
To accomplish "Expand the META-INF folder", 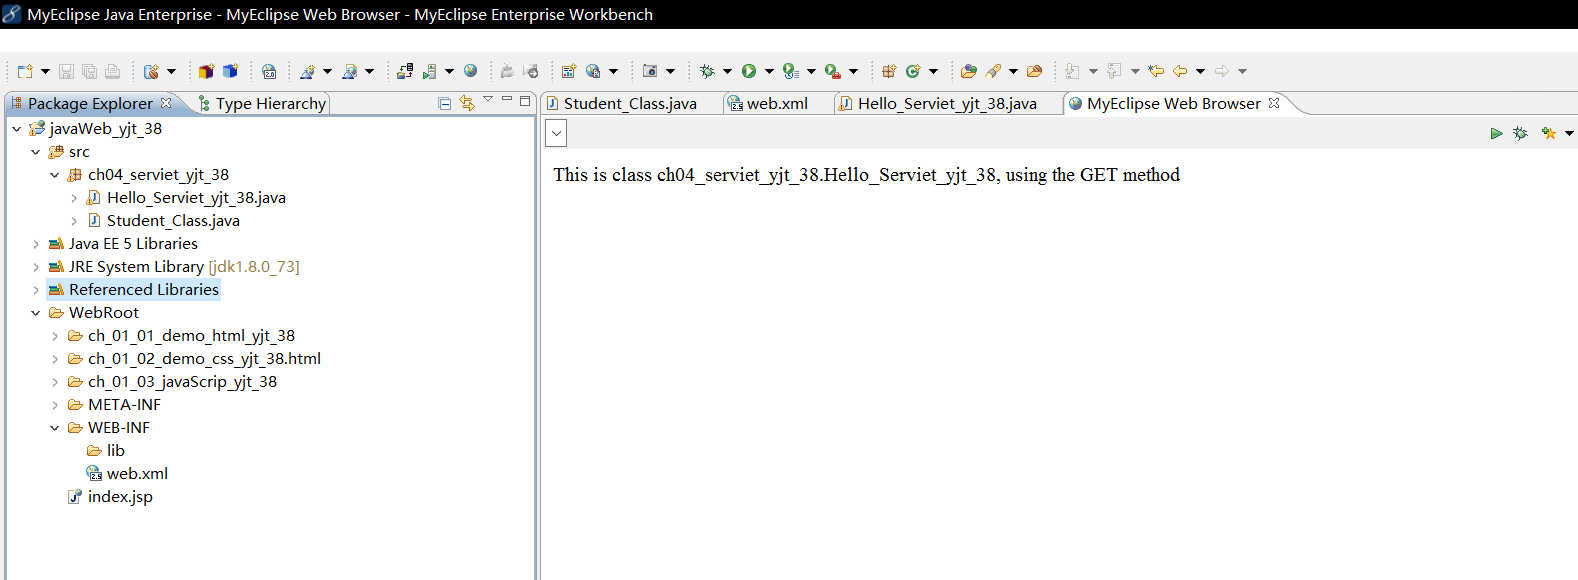I will (x=54, y=405).
